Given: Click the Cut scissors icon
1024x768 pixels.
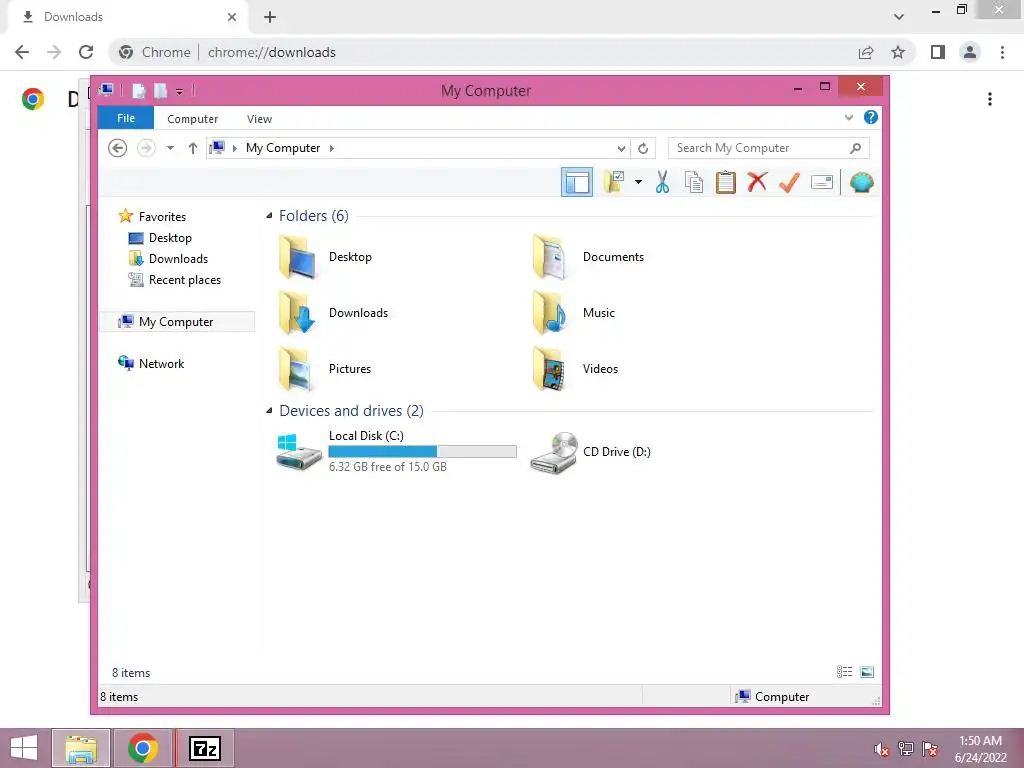Looking at the screenshot, I should click(x=662, y=182).
